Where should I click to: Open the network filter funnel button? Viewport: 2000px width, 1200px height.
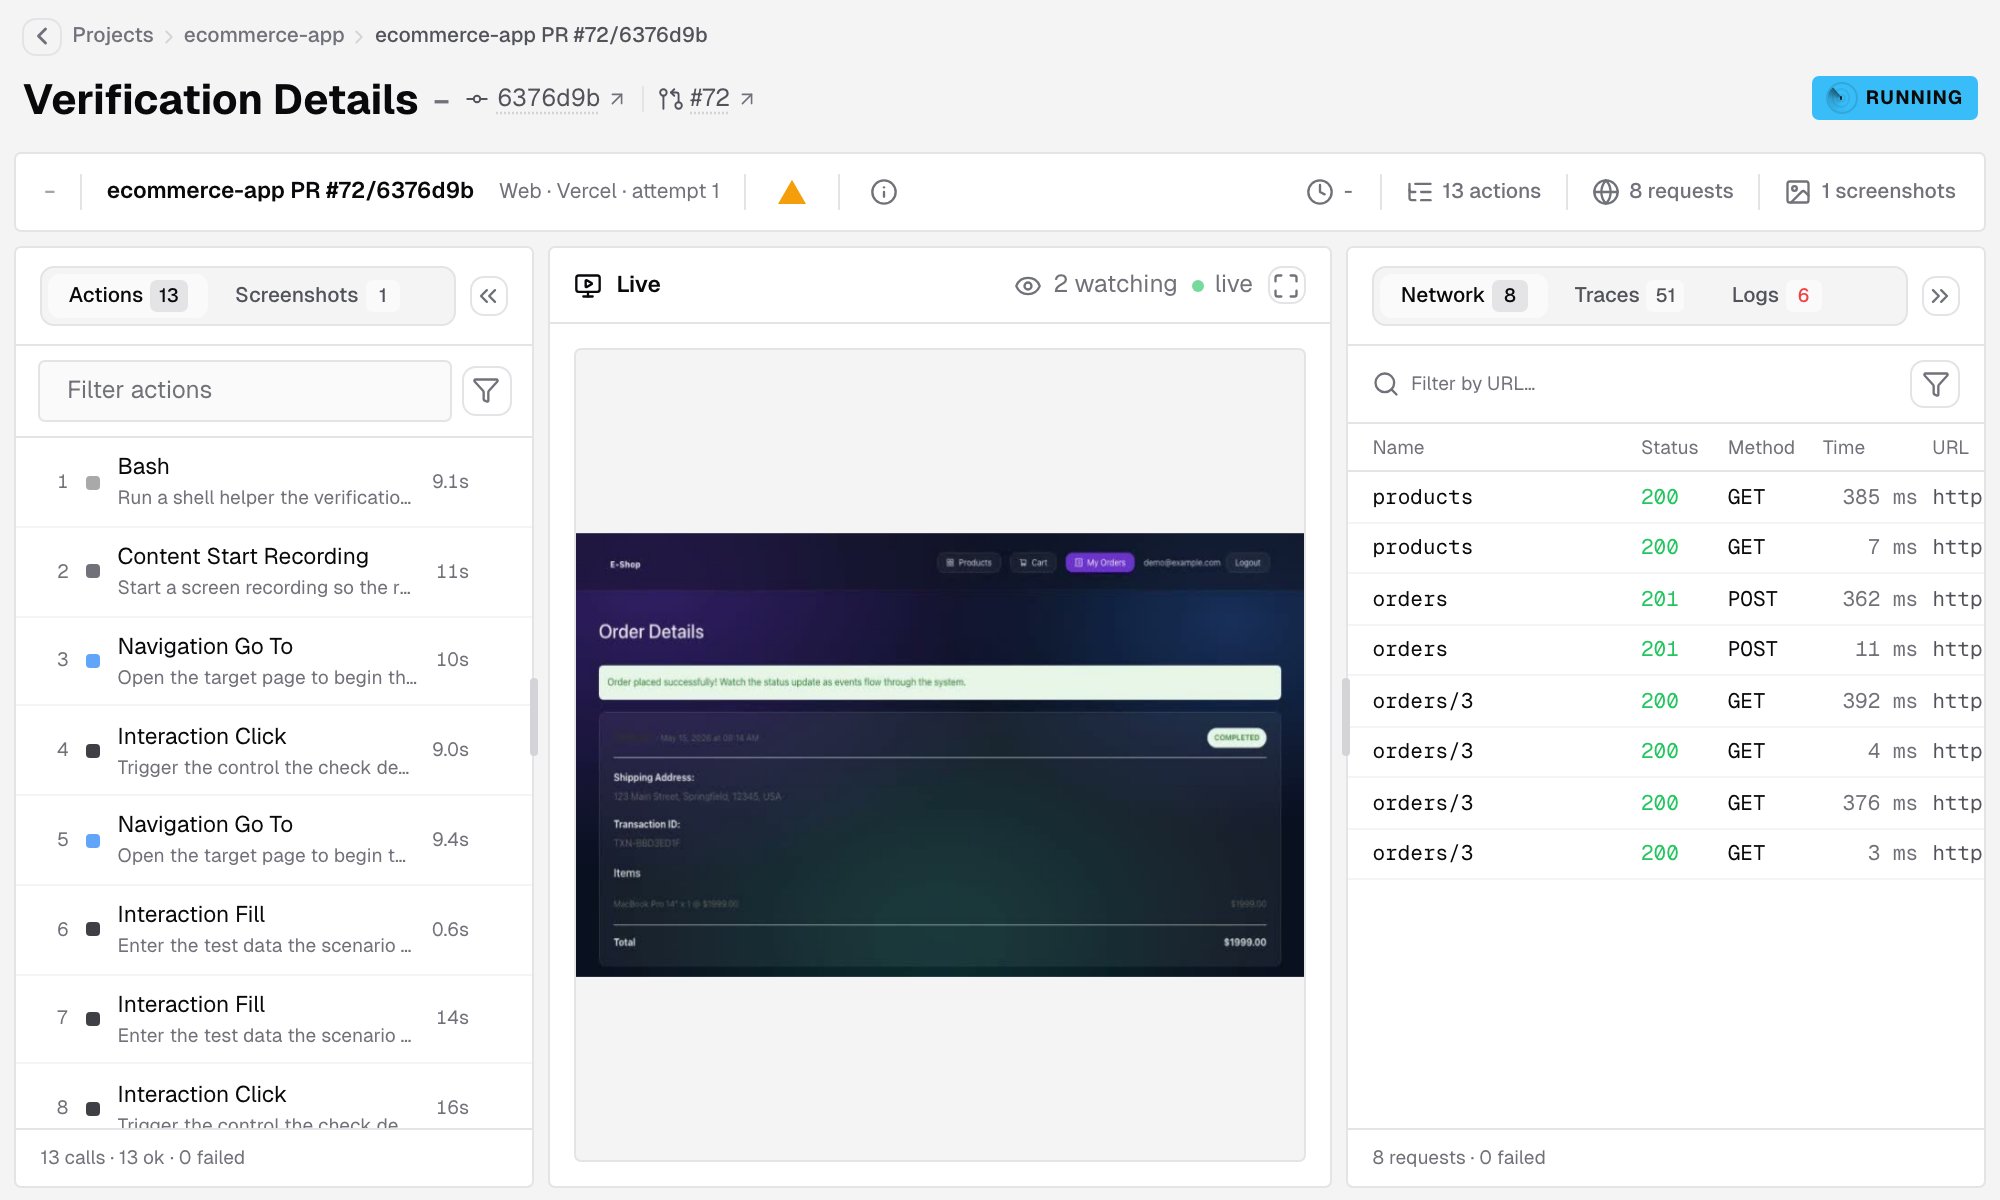(x=1935, y=384)
